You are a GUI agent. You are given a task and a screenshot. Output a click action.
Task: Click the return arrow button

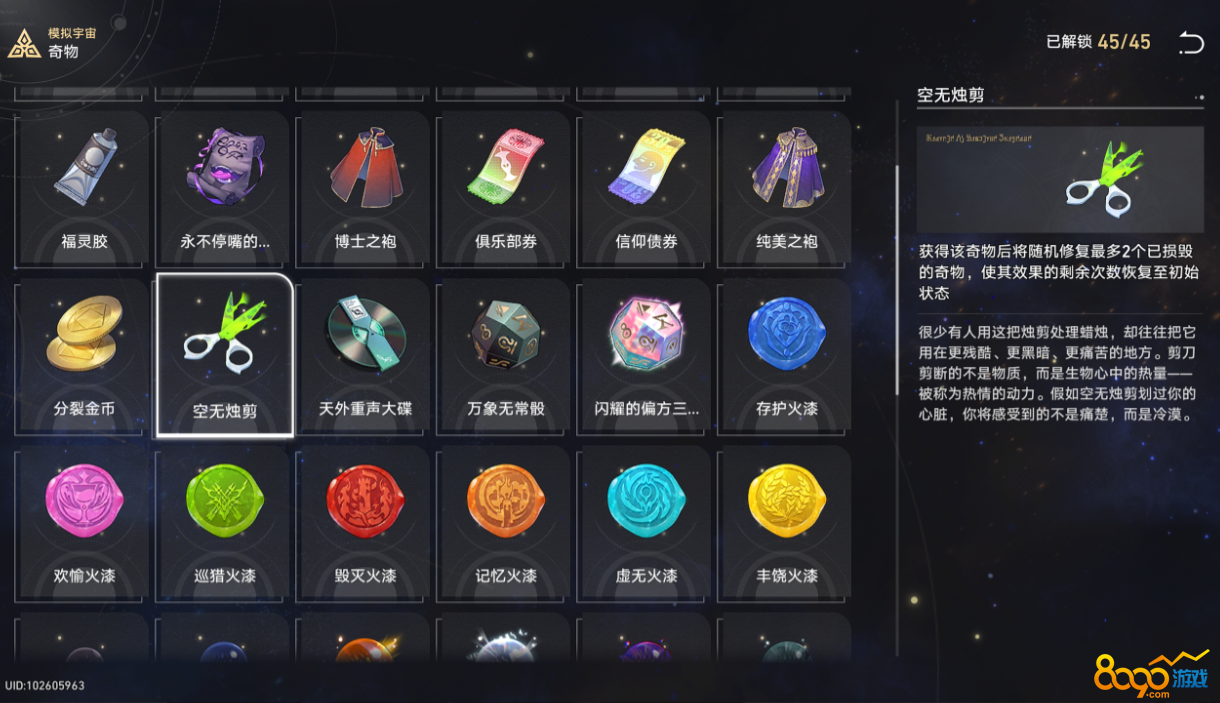coord(1190,42)
